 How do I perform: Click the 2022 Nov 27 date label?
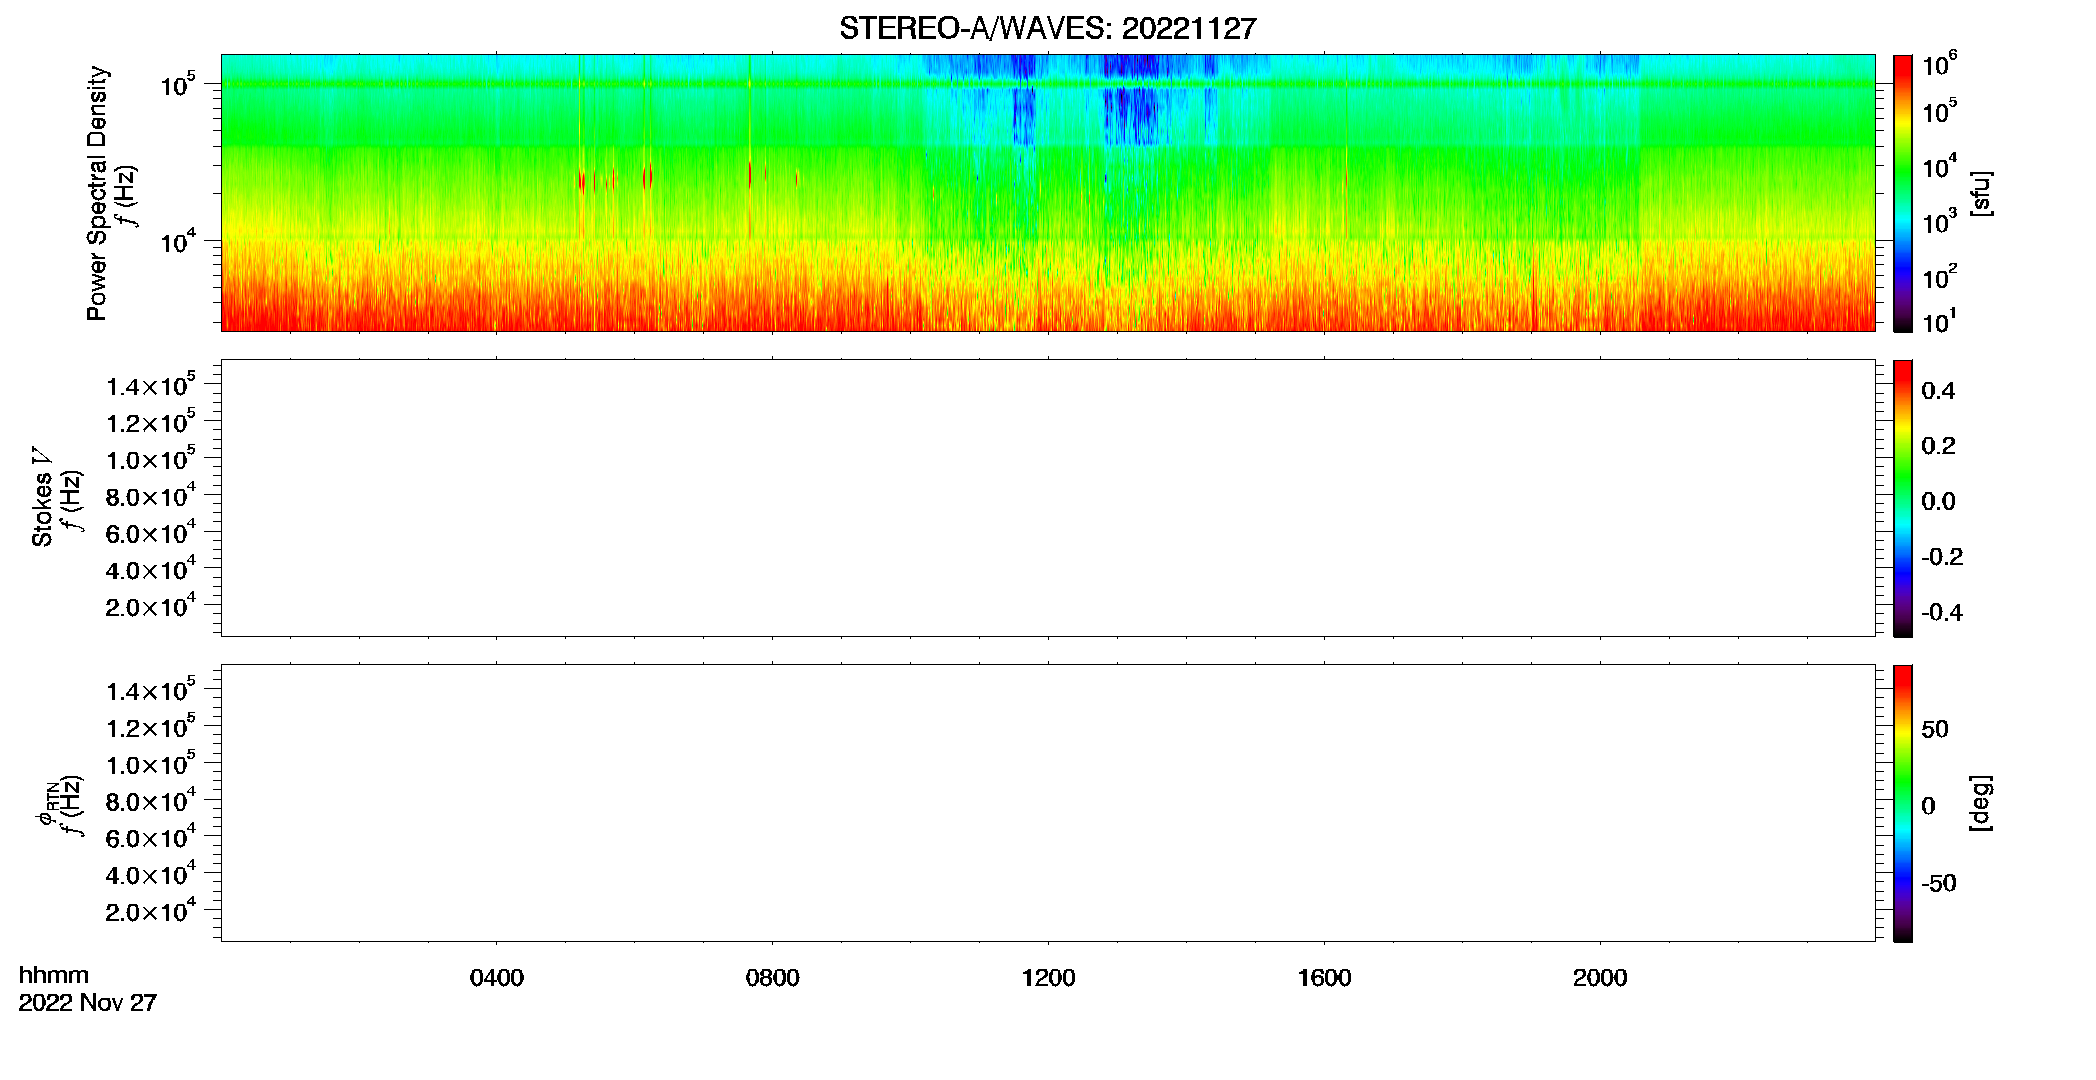point(88,1003)
